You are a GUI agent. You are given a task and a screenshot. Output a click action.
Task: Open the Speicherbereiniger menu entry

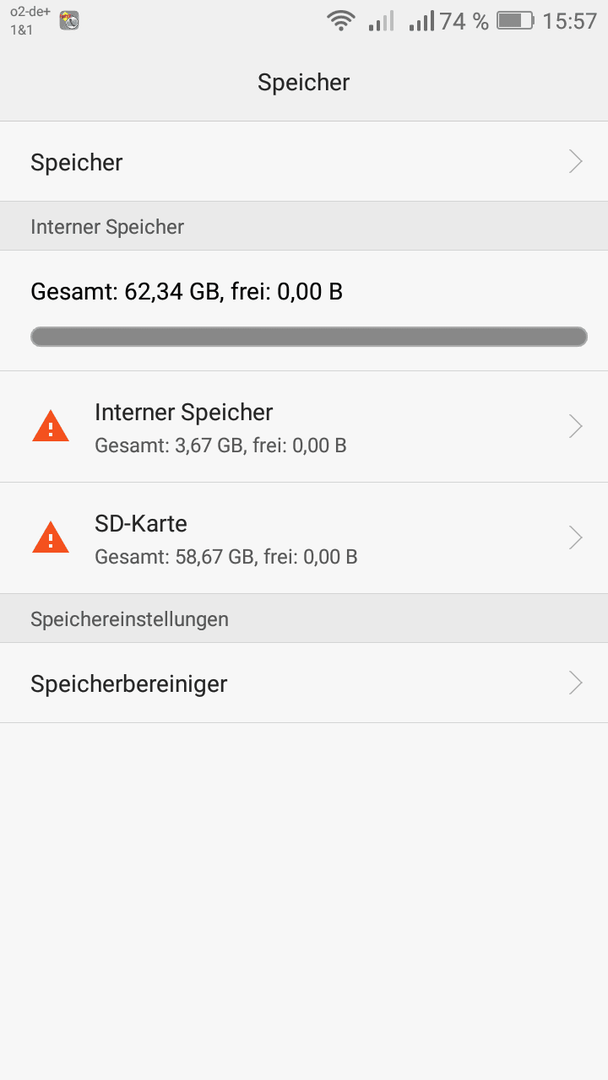tap(304, 683)
